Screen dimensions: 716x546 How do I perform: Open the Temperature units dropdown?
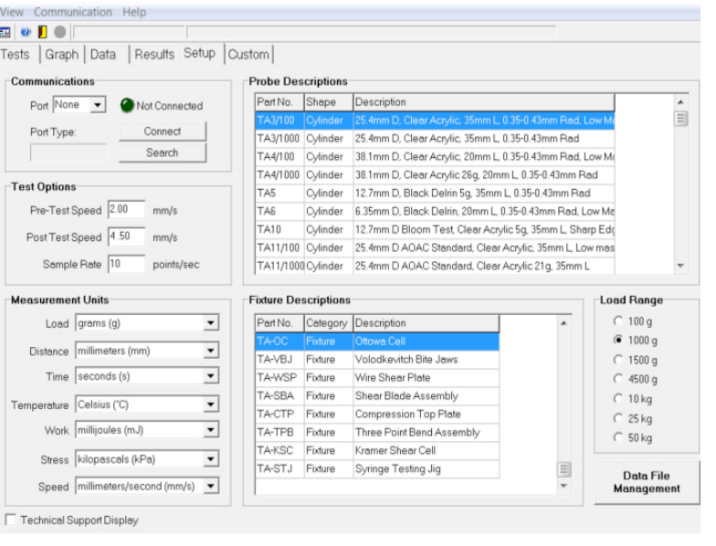pyautogui.click(x=210, y=406)
